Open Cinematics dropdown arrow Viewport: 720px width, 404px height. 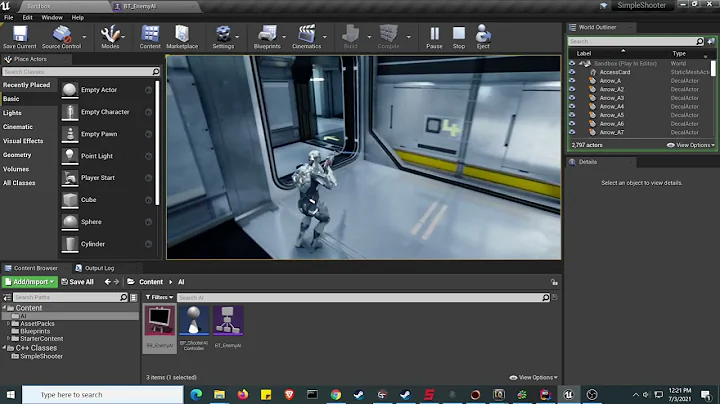click(x=325, y=37)
